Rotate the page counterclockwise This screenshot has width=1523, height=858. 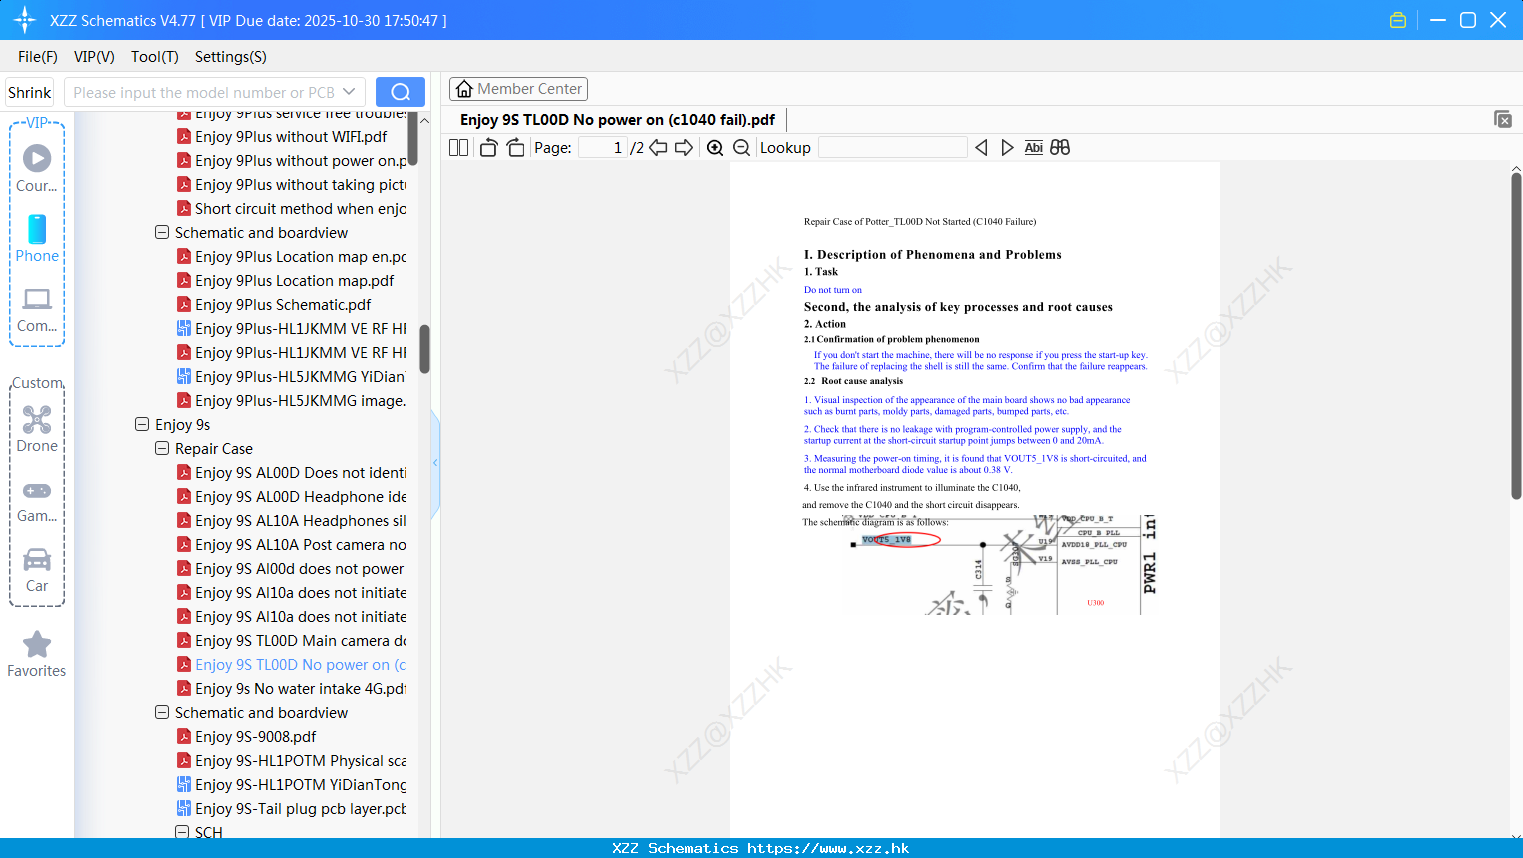pyautogui.click(x=488, y=148)
